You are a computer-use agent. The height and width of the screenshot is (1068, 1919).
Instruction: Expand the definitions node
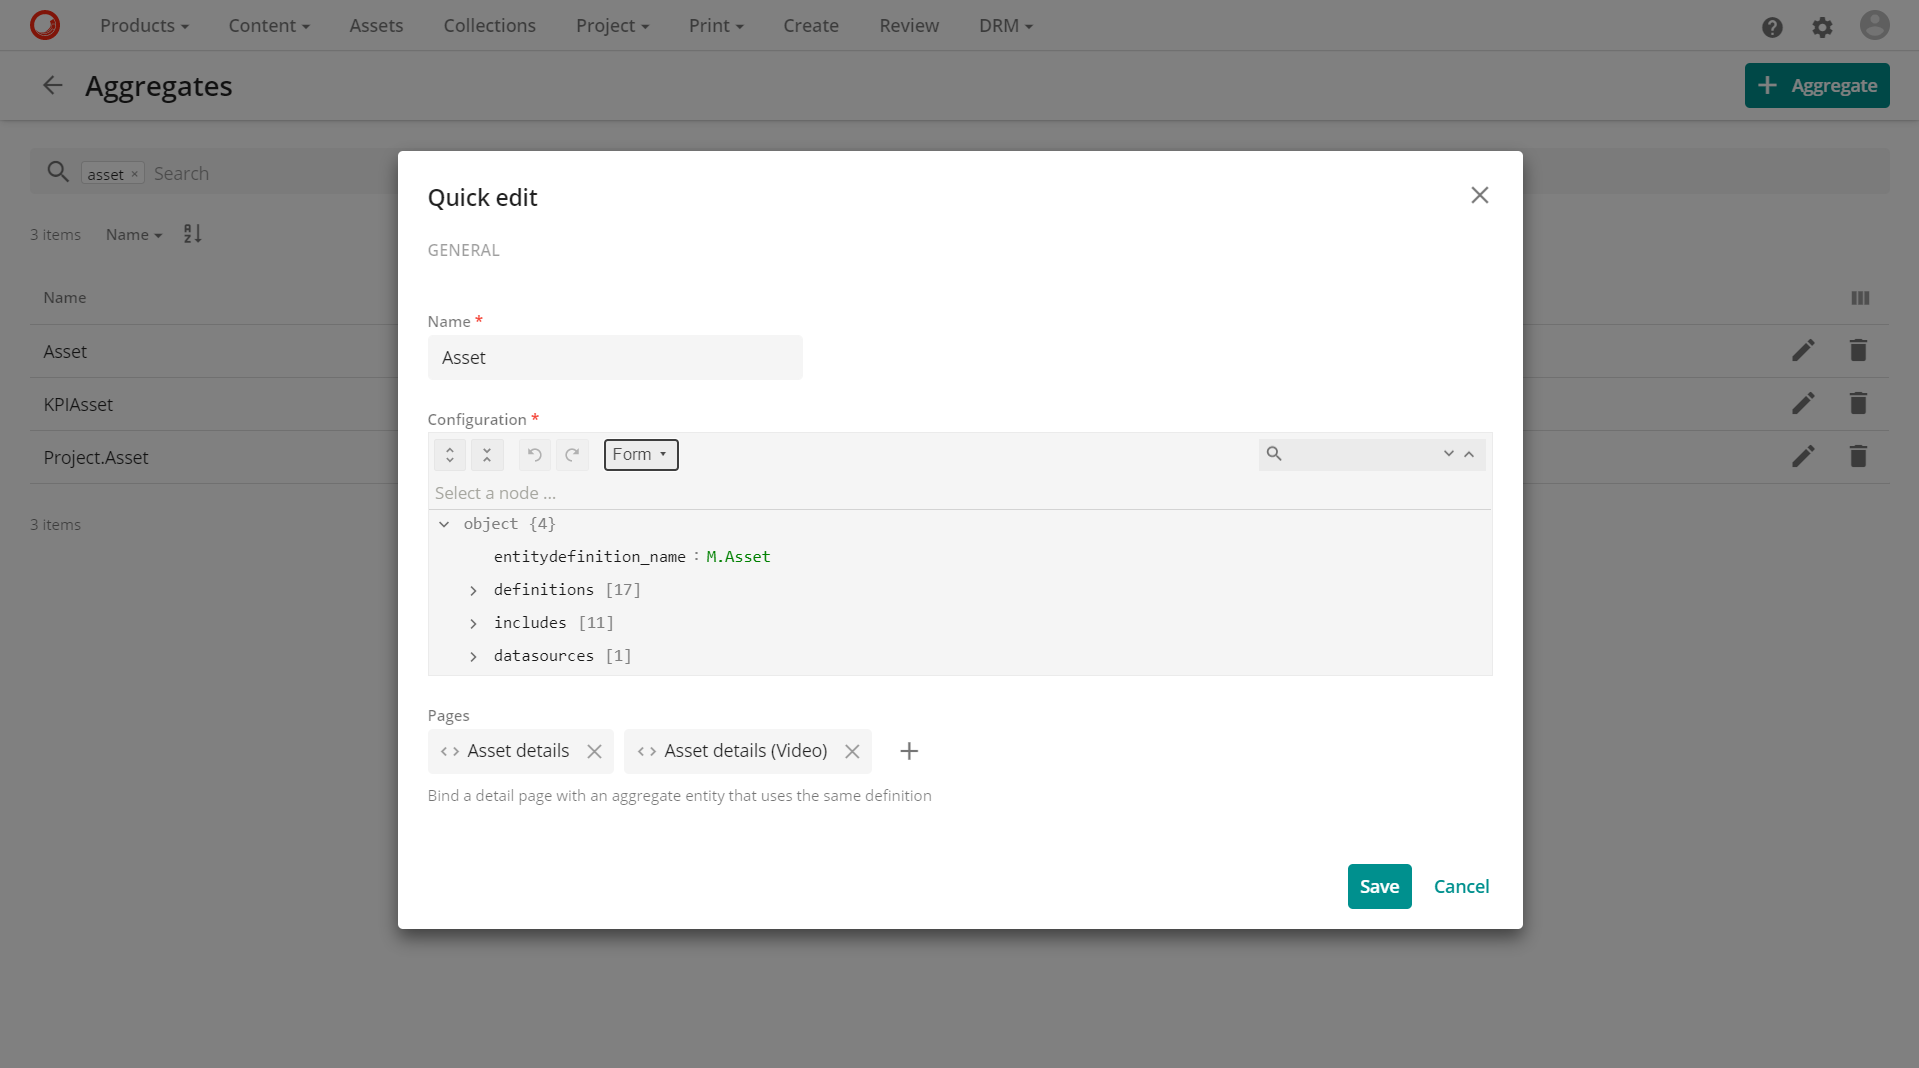tap(473, 590)
